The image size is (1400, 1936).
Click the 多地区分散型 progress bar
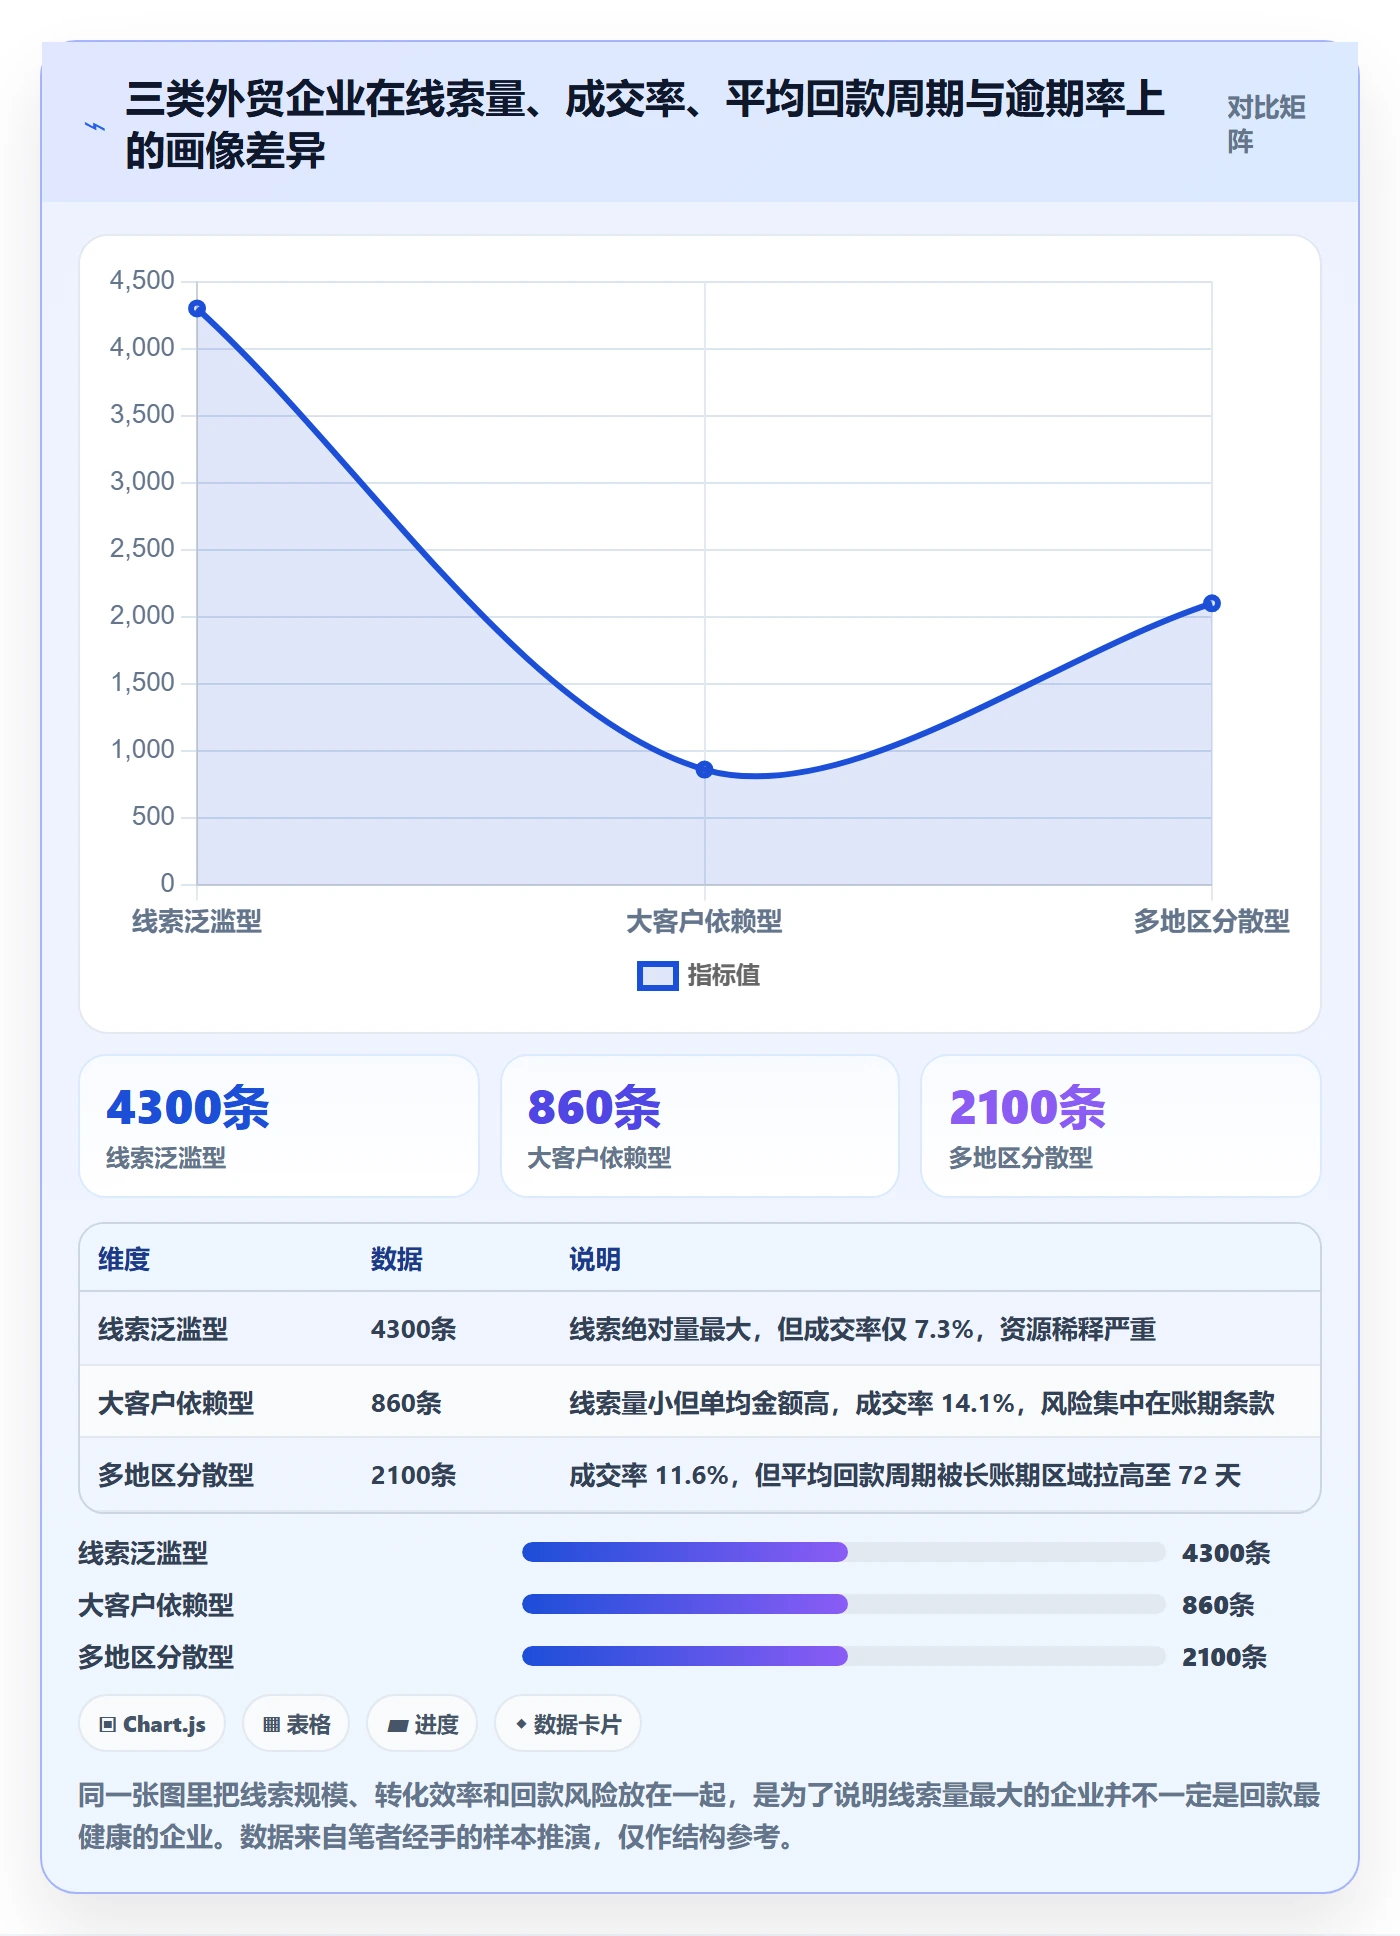844,1656
